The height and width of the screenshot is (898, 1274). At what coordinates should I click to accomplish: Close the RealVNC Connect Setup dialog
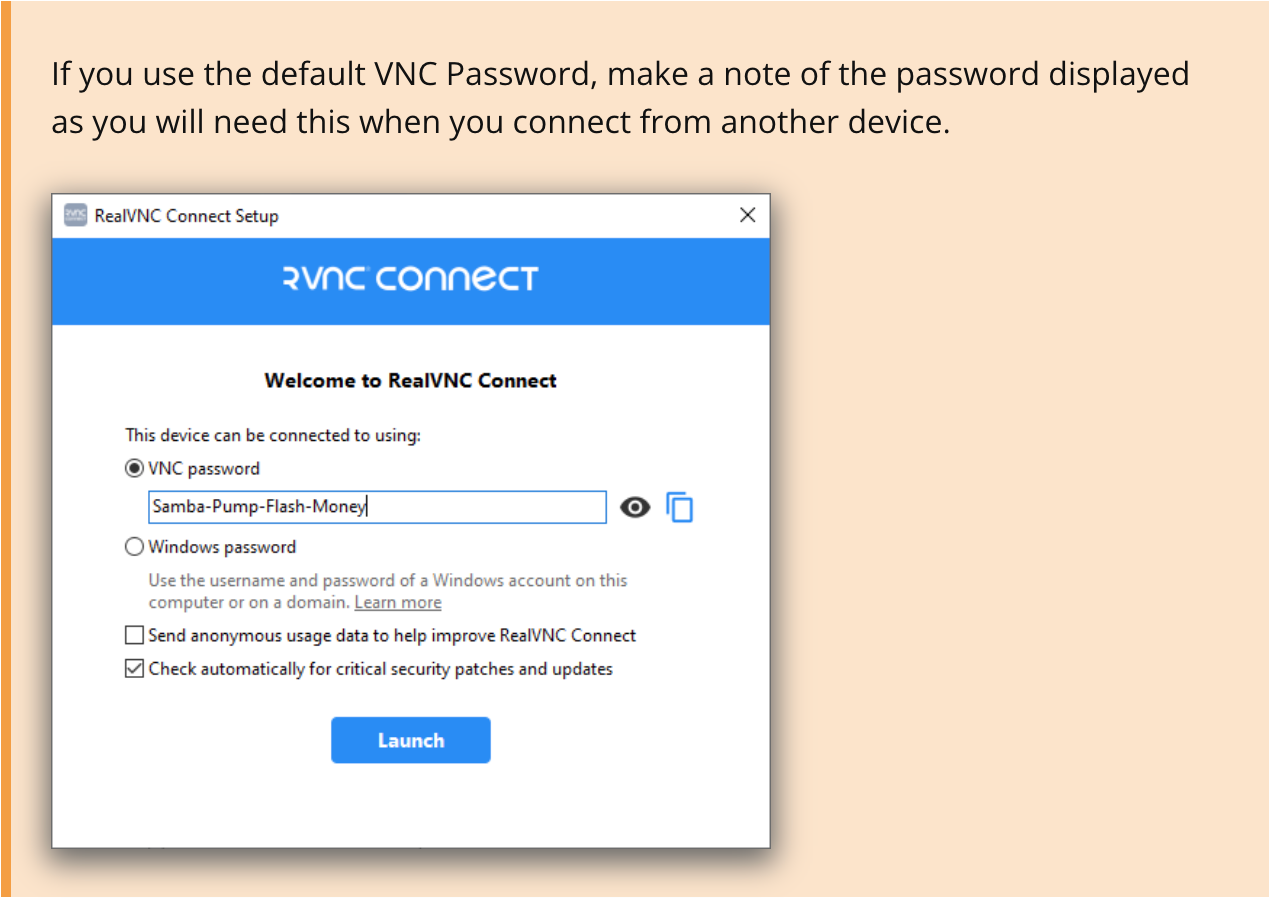[x=747, y=215]
